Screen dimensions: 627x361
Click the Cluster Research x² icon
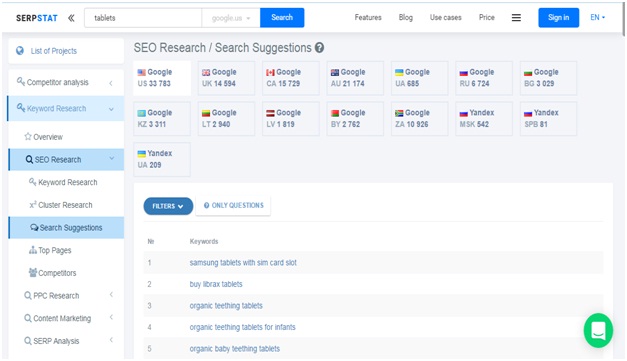33,205
